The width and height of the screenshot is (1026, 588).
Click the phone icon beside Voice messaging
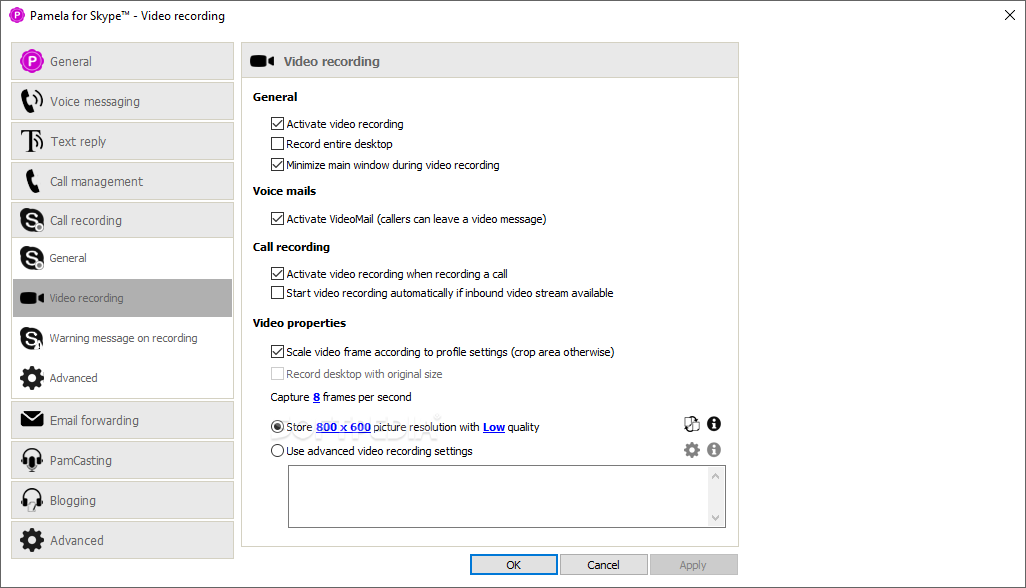[31, 101]
